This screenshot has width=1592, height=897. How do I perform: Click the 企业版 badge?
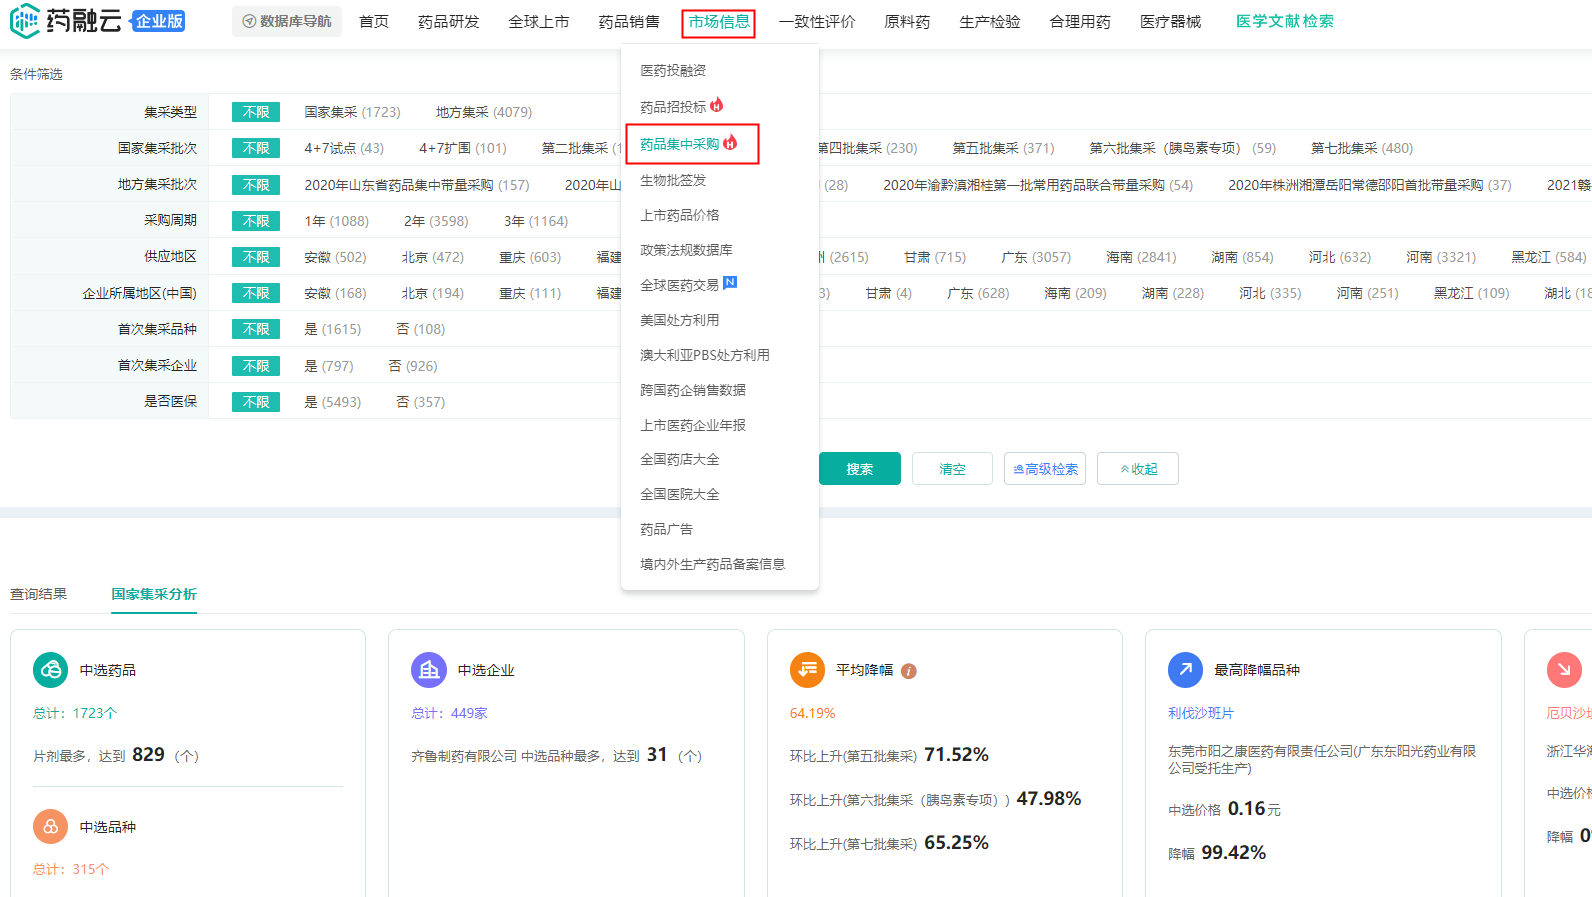tap(159, 21)
